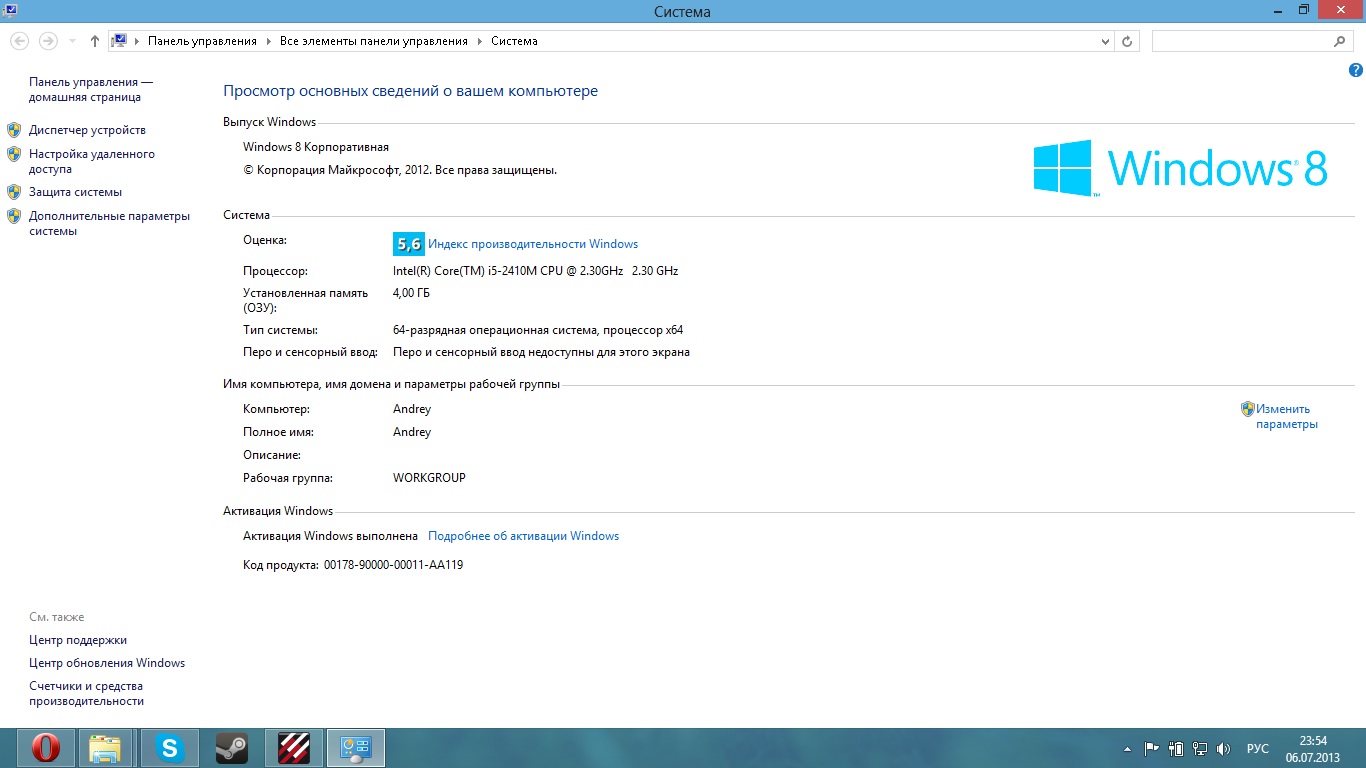Select product code 00178-90000-00011-AA119
This screenshot has width=1366, height=768.
(x=394, y=565)
